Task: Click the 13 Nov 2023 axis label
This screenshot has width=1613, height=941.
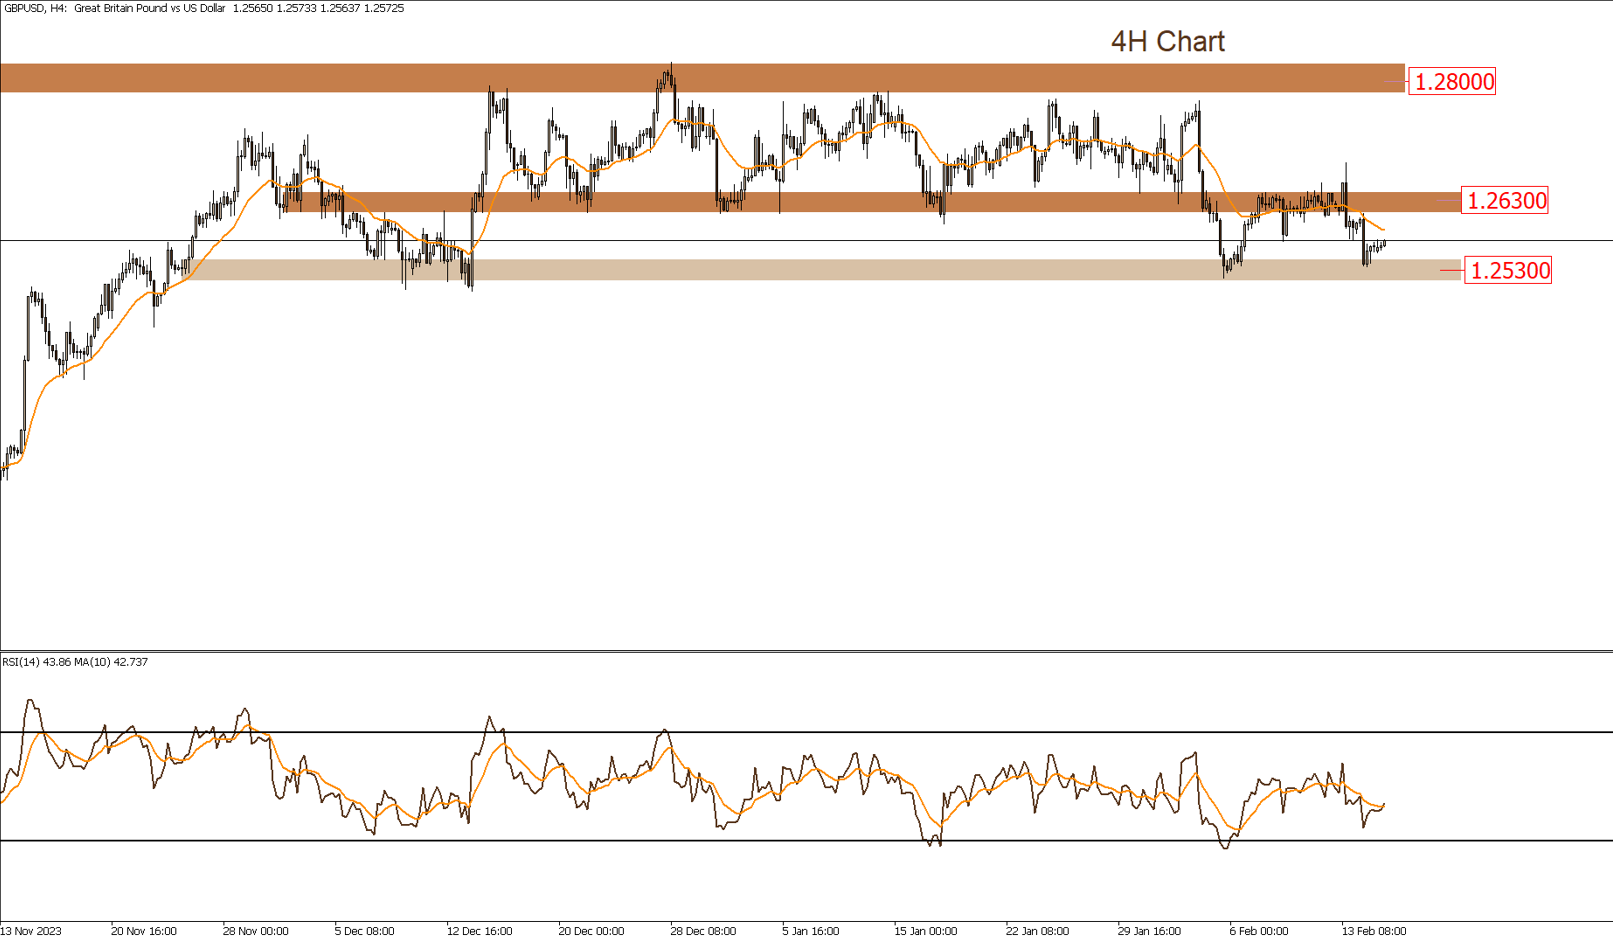Action: pyautogui.click(x=30, y=930)
